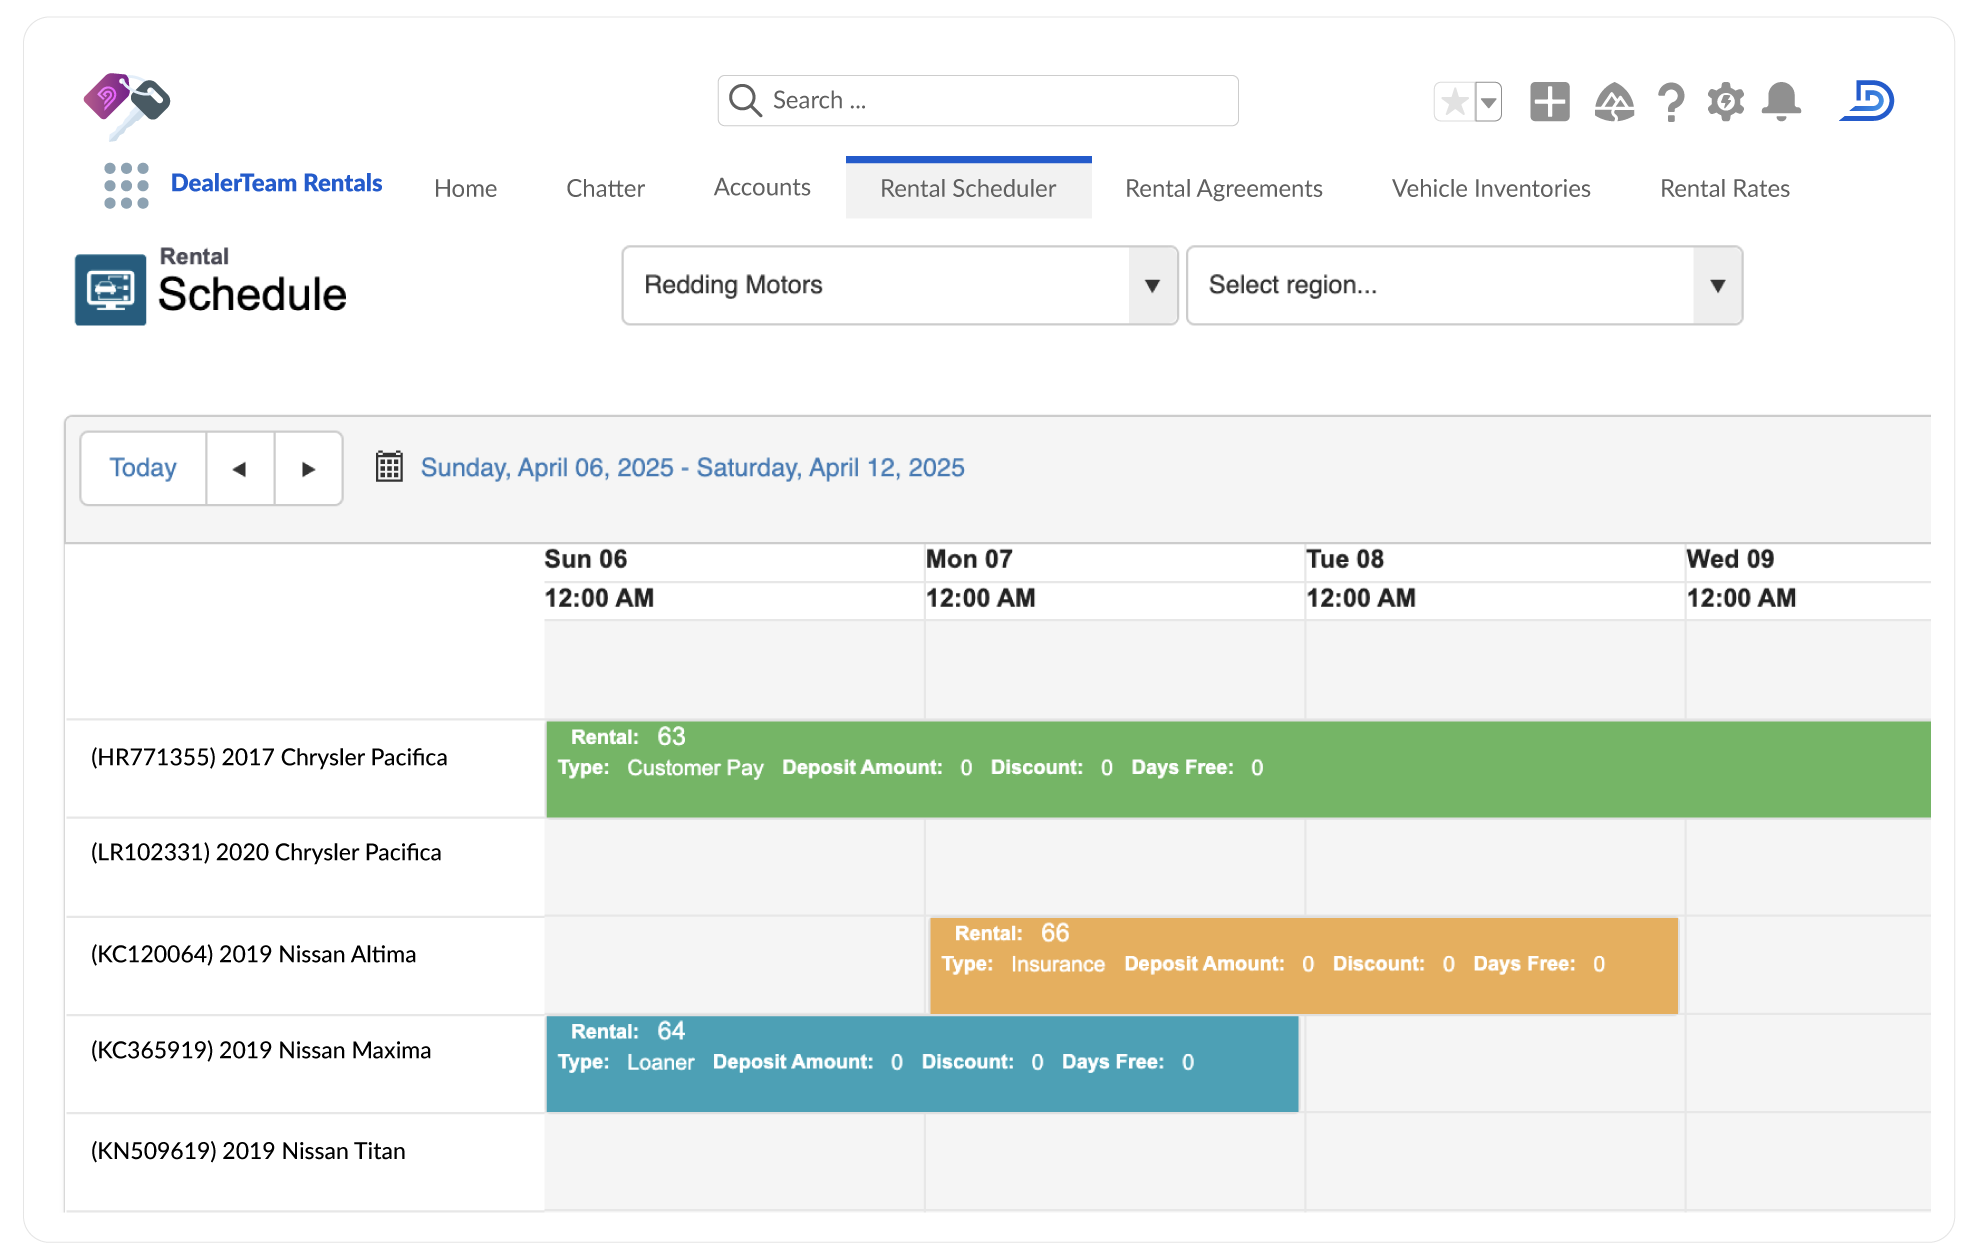Screen dimensions: 1974x1252
Task: Open blue Rental 64 Loaner booking
Action: coord(922,1063)
